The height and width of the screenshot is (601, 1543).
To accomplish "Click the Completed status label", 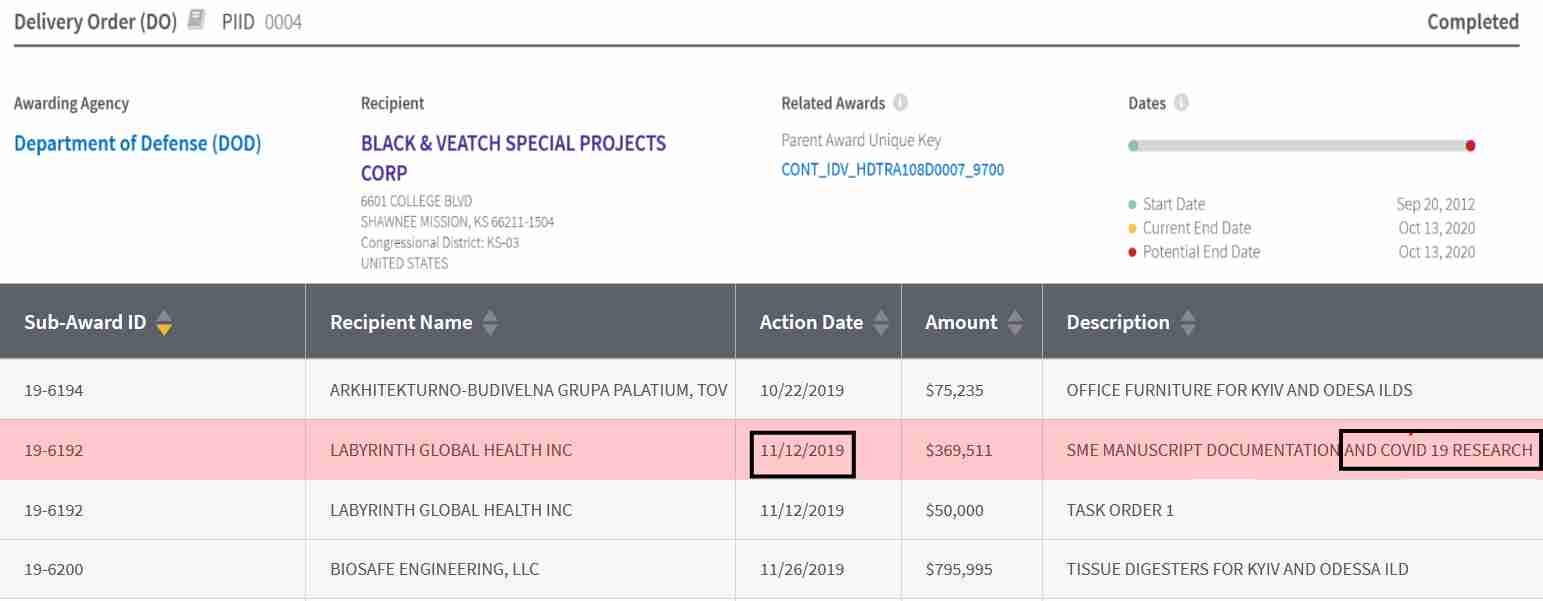I will click(1473, 21).
